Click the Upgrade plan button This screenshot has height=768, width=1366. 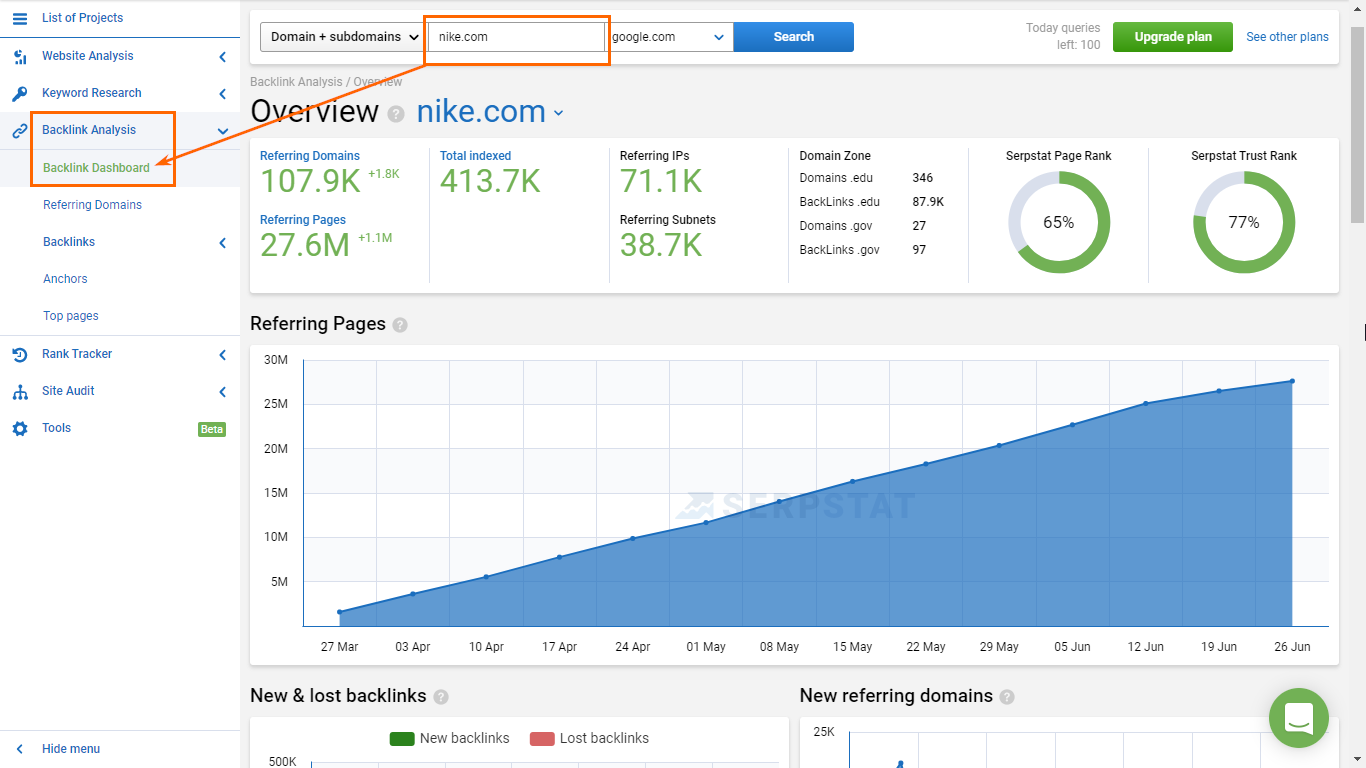point(1172,36)
